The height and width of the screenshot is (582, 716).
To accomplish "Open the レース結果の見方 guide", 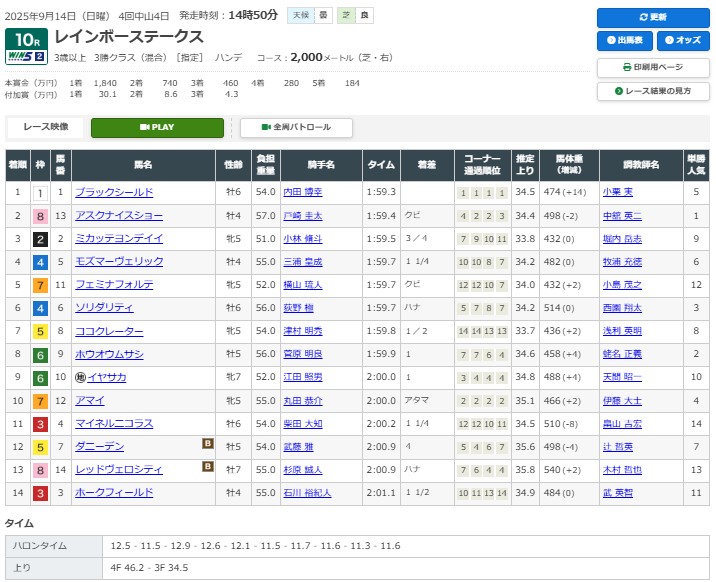I will (x=652, y=91).
